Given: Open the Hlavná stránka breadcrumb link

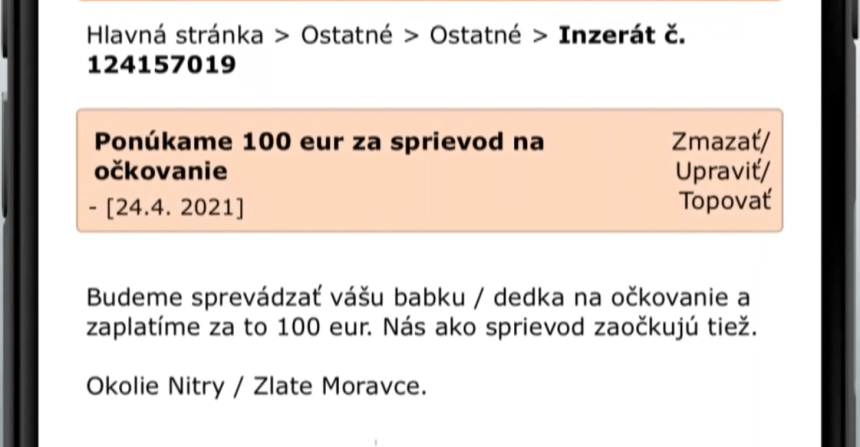Looking at the screenshot, I should click(174, 35).
